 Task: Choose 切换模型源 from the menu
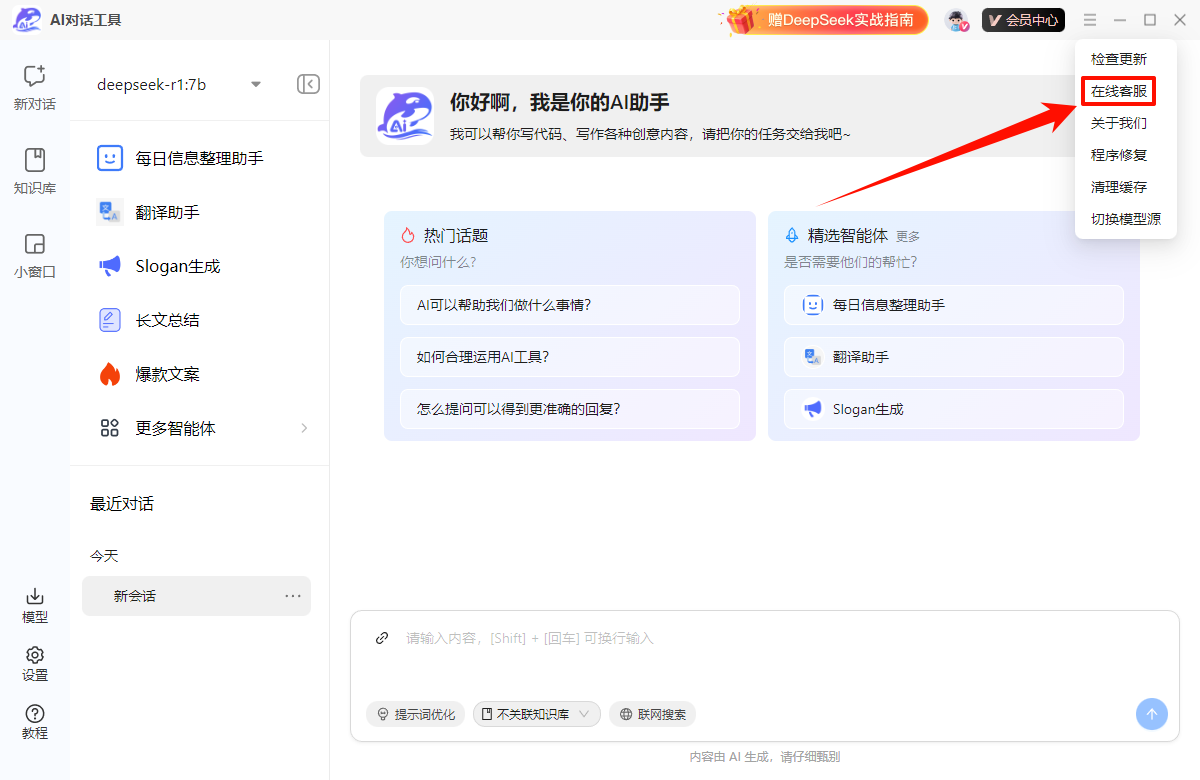tap(1126, 219)
